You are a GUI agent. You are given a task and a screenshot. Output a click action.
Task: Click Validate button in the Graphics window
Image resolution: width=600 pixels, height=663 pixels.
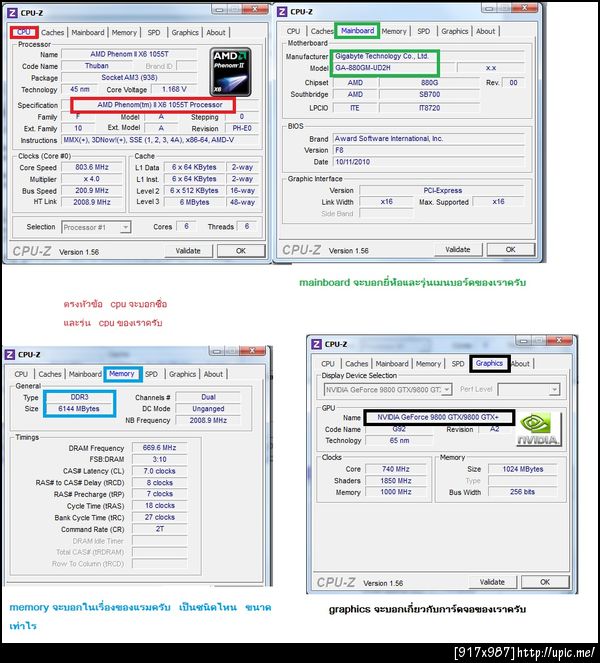click(x=492, y=582)
